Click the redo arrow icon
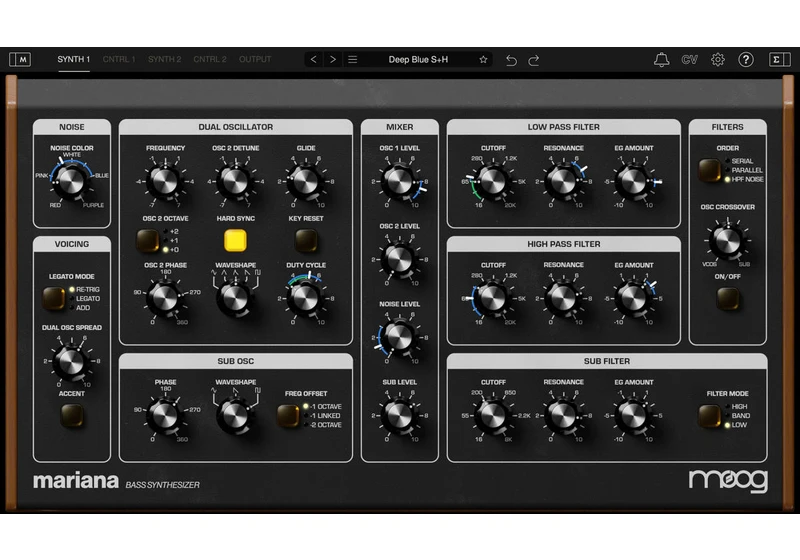The width and height of the screenshot is (800, 560). point(534,60)
